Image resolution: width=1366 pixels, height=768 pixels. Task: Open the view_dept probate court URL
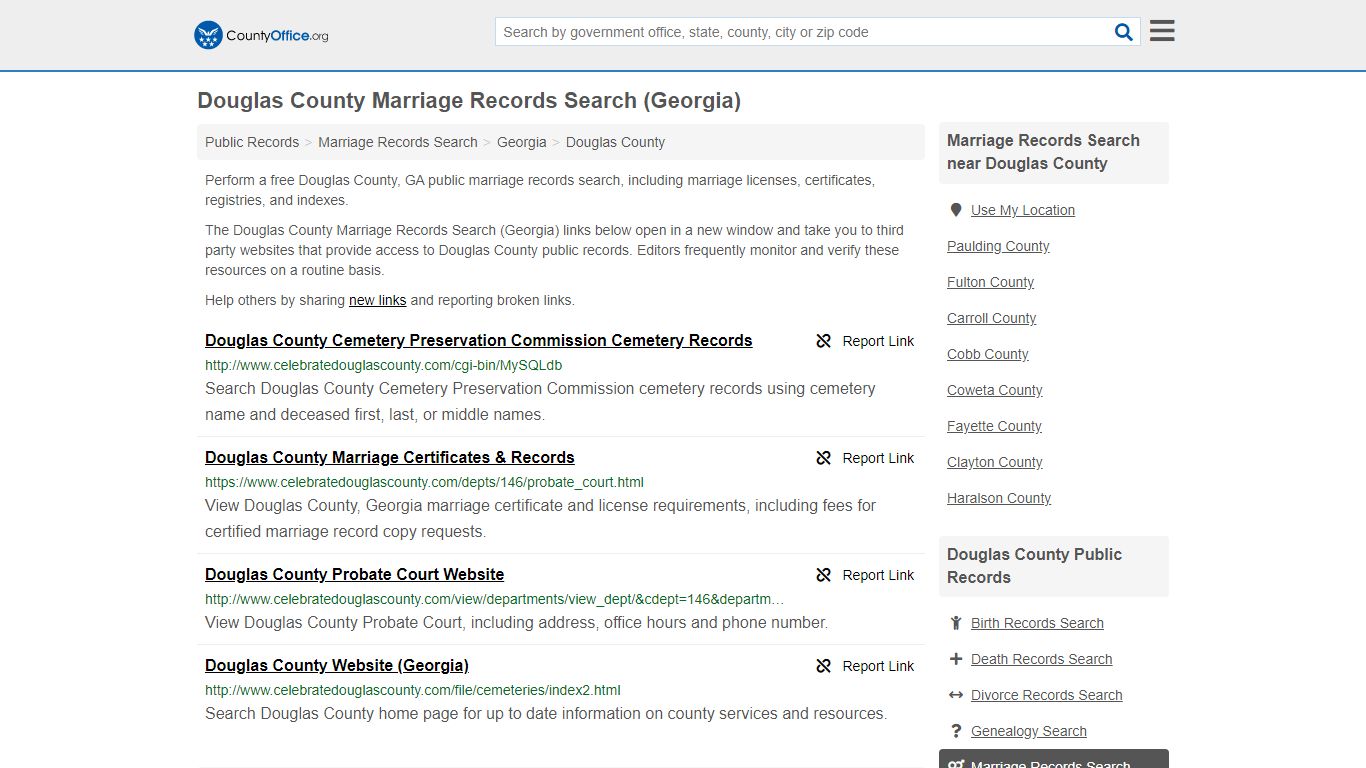point(495,599)
